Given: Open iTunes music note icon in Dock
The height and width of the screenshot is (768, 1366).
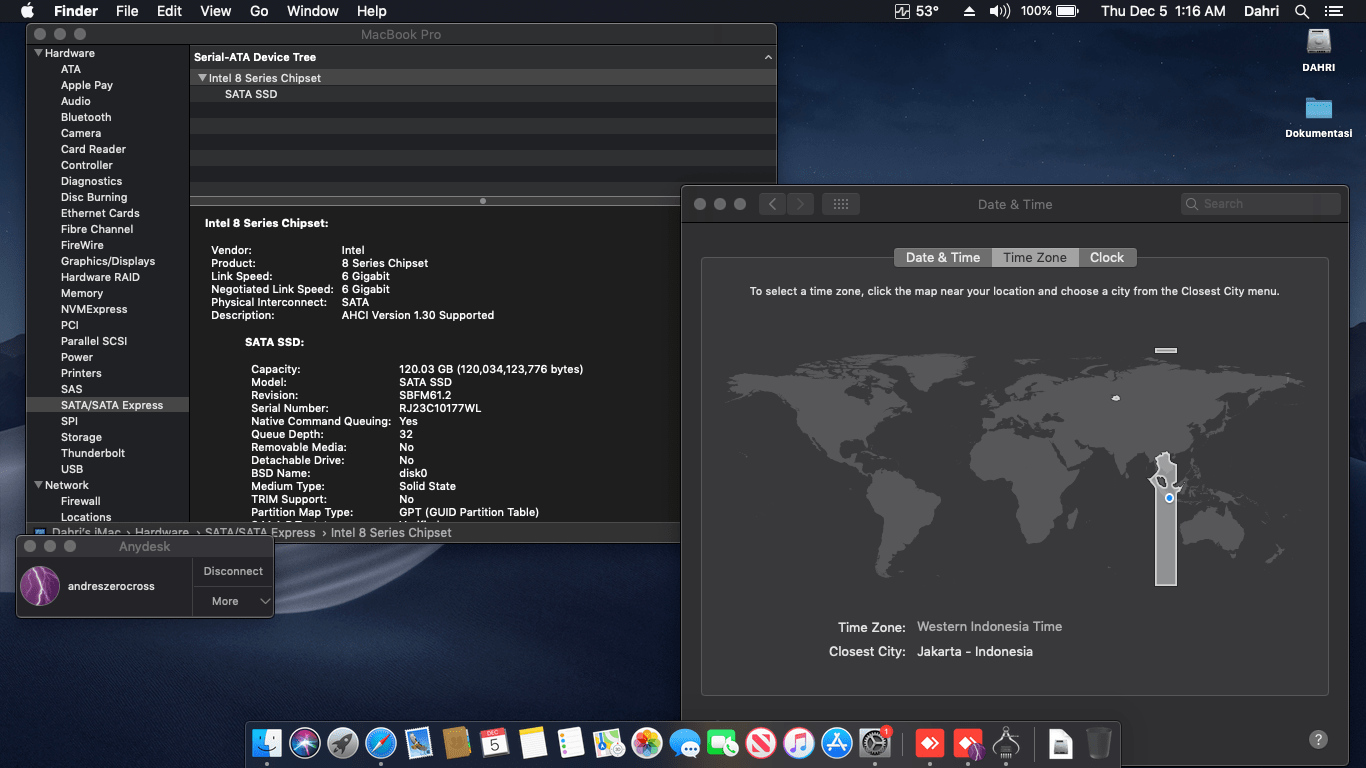Looking at the screenshot, I should pos(799,743).
